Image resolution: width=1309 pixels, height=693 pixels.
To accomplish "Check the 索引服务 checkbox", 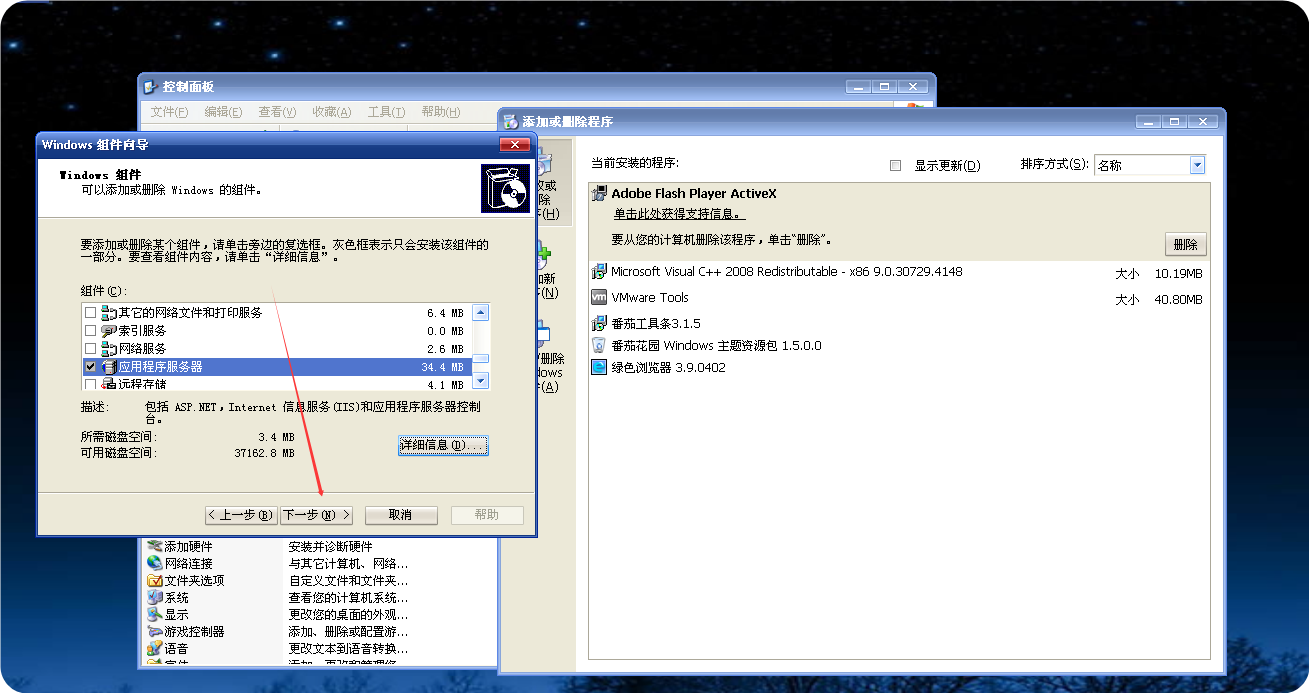I will tap(91, 331).
